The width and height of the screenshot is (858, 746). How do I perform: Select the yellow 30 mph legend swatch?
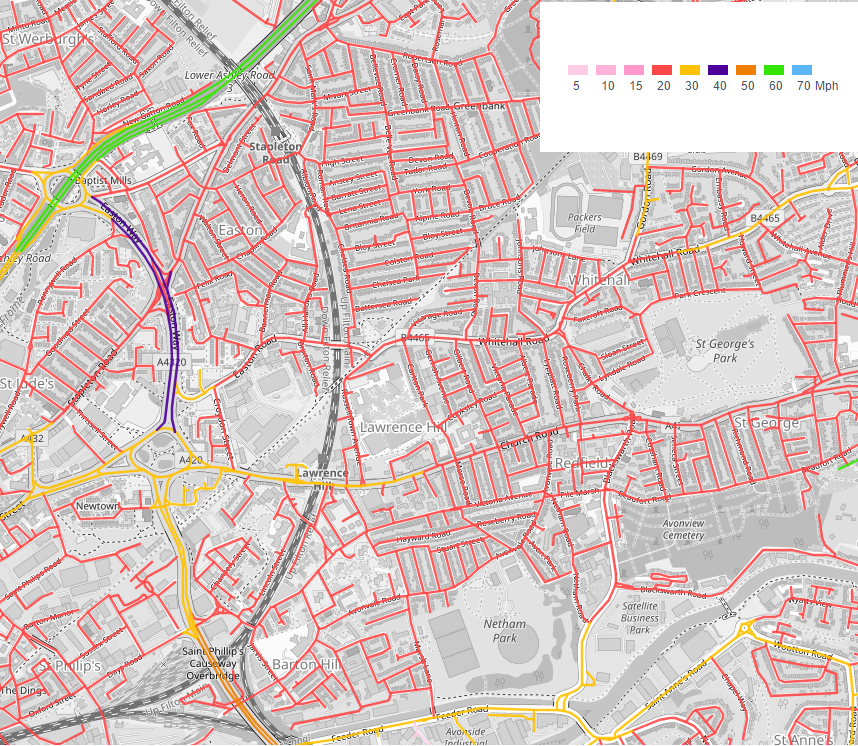point(689,70)
